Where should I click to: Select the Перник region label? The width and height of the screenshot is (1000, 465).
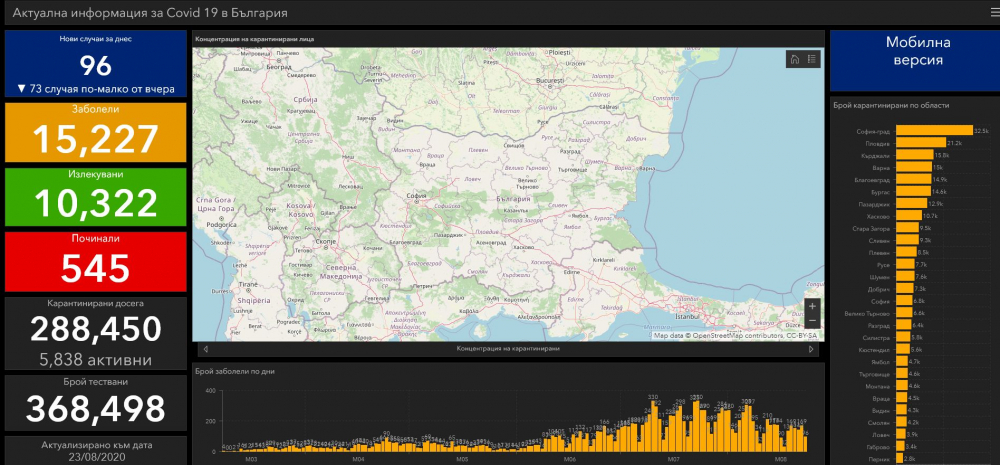click(879, 459)
